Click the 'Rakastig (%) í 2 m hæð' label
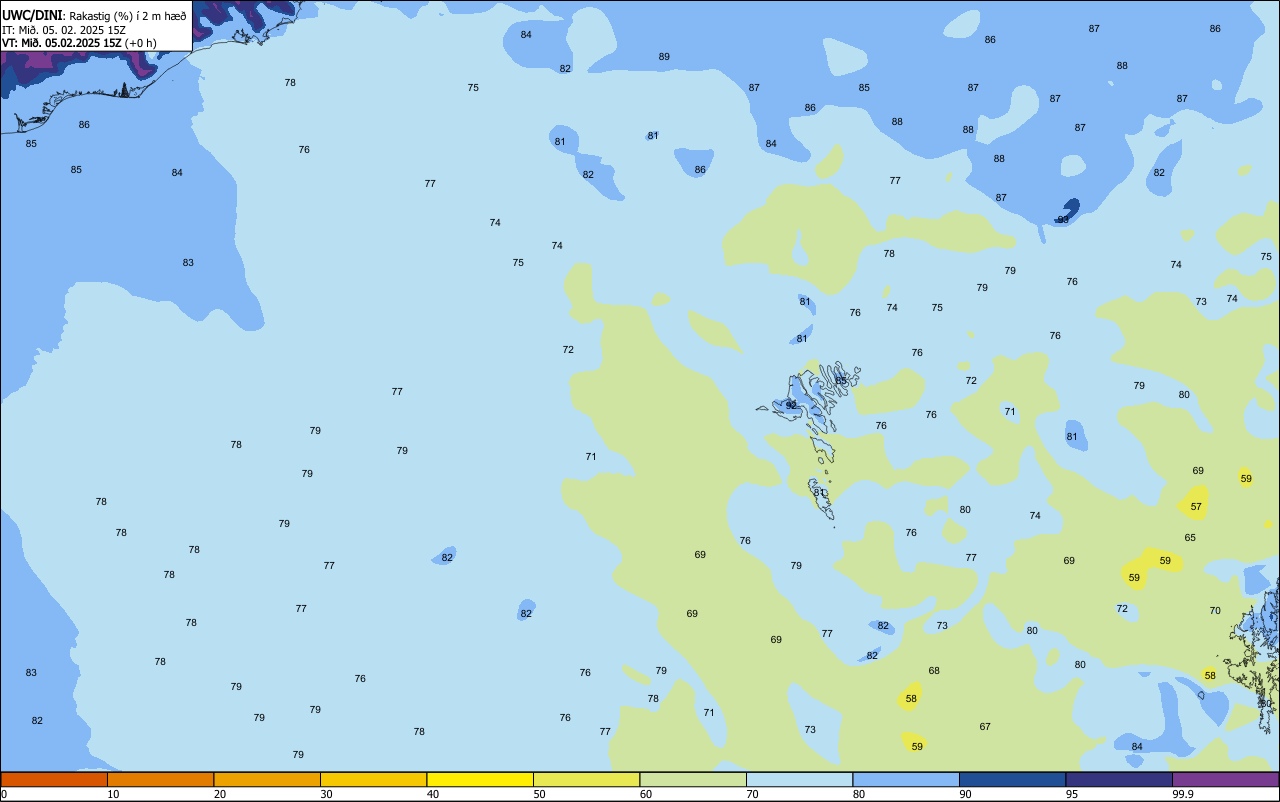The image size is (1280, 802). (x=127, y=16)
